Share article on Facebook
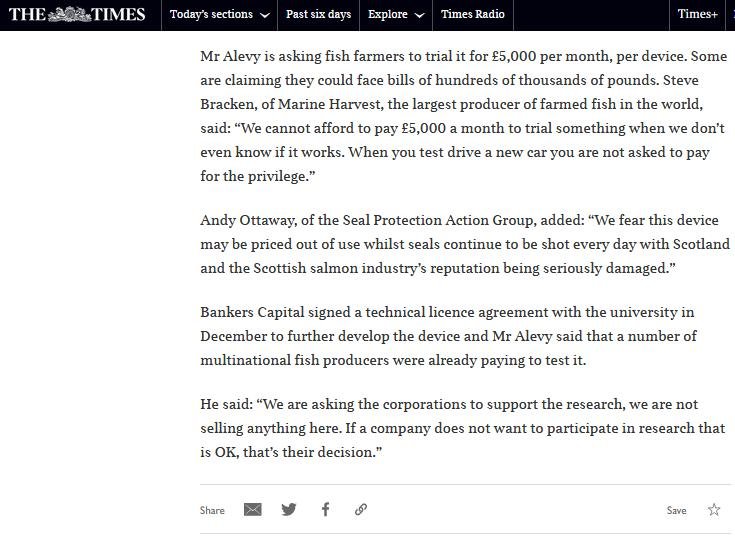Viewport: 735px width, 537px height. pos(325,509)
